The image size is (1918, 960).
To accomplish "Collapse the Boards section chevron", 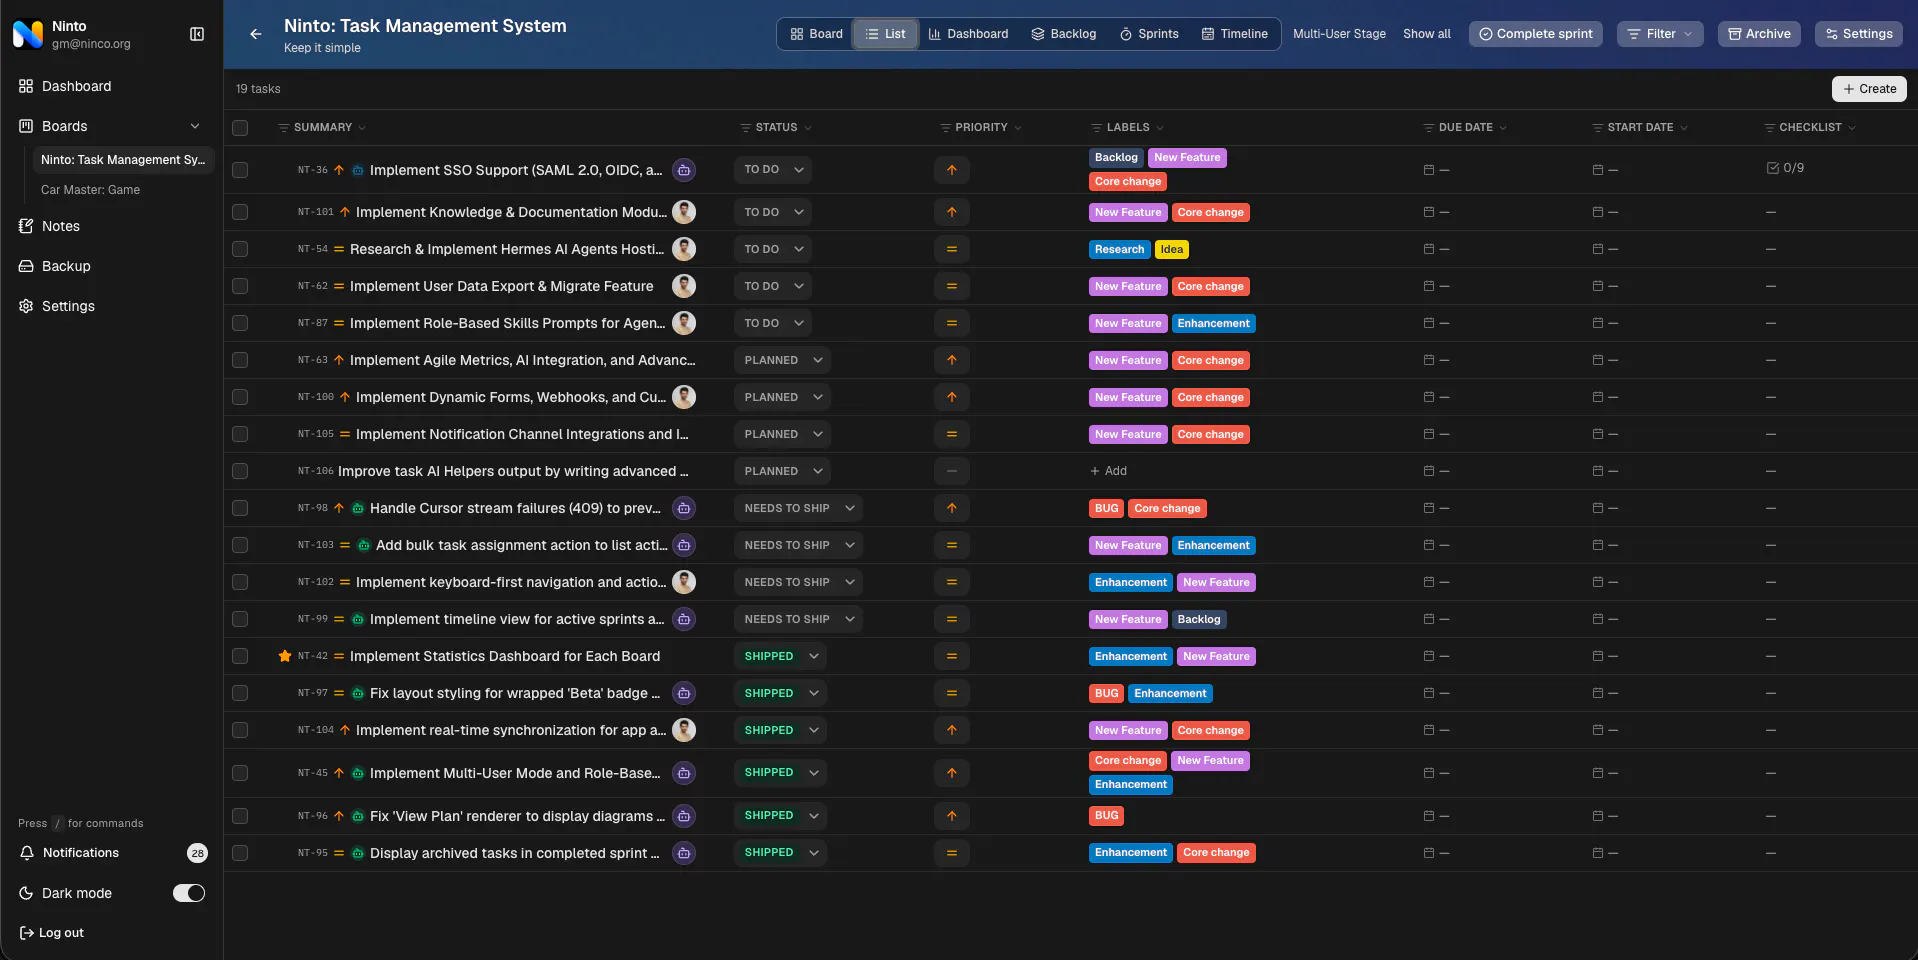I will pyautogui.click(x=195, y=126).
